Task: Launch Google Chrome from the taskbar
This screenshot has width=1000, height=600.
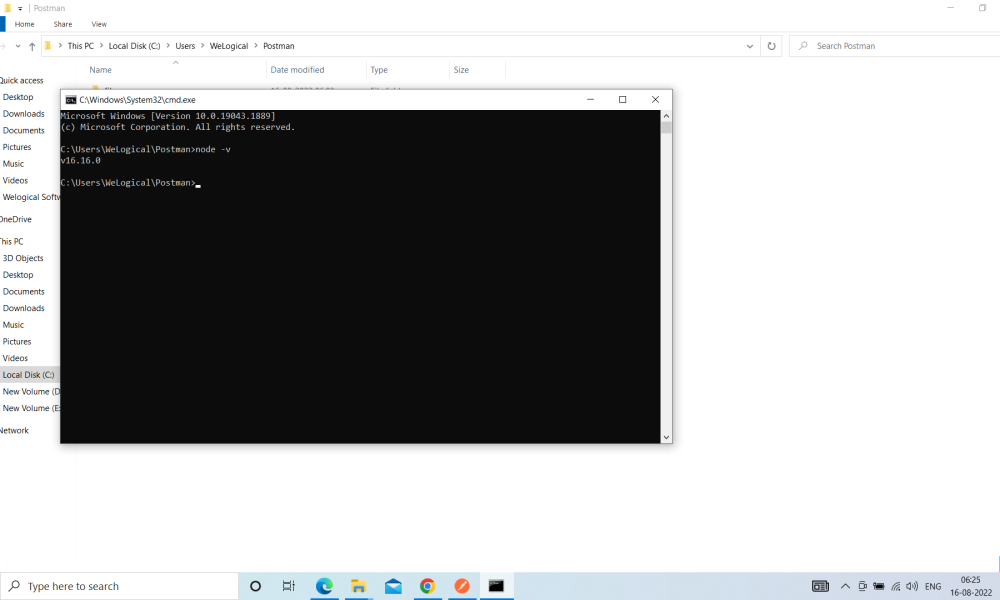Action: tap(427, 586)
